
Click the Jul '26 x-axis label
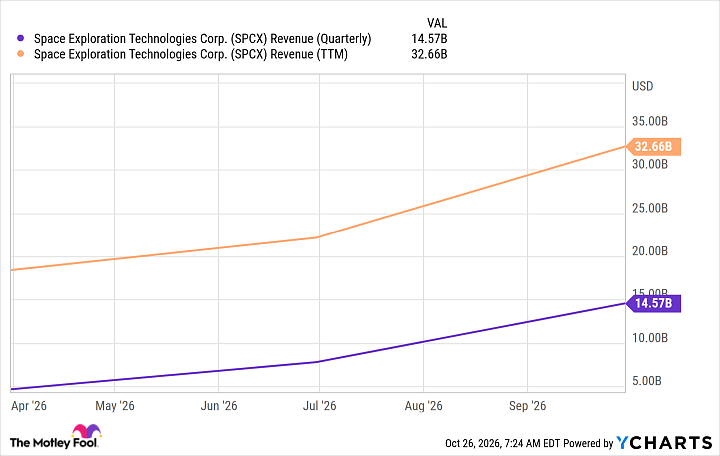[x=320, y=406]
